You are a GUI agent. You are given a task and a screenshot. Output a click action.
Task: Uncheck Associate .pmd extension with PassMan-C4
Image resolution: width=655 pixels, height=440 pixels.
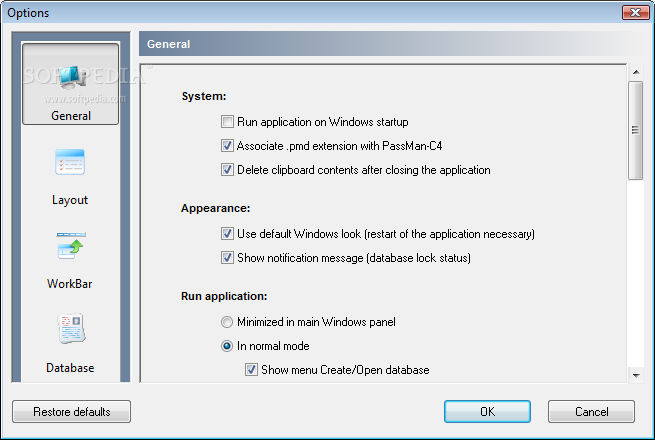(x=227, y=146)
